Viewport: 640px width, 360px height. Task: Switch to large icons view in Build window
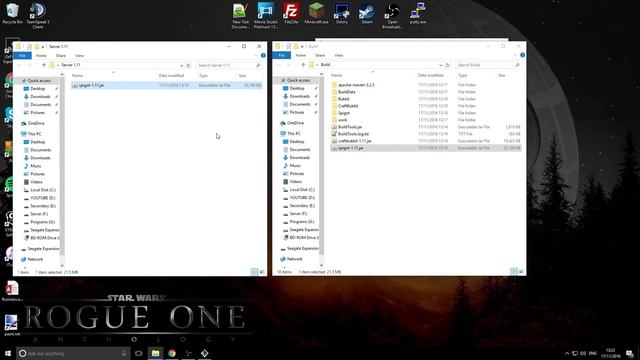(521, 271)
